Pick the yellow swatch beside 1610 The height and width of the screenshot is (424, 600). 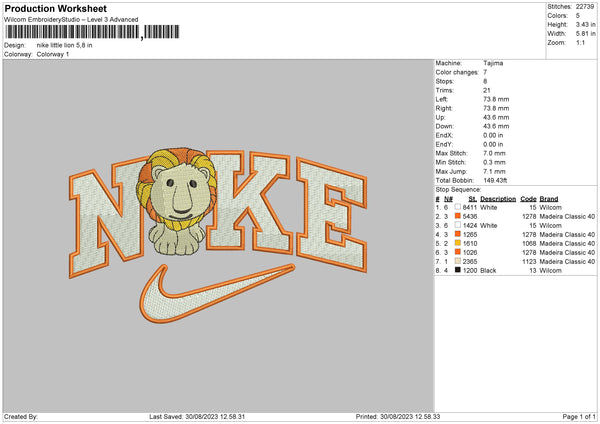458,243
